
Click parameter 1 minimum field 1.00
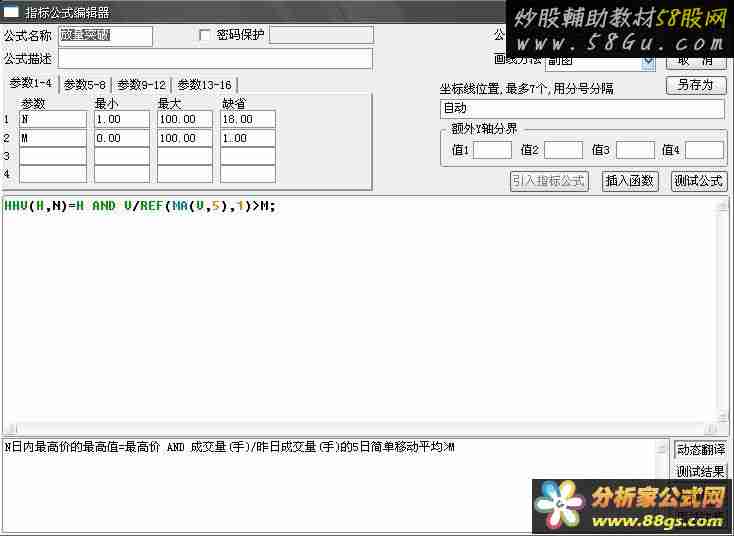point(122,119)
